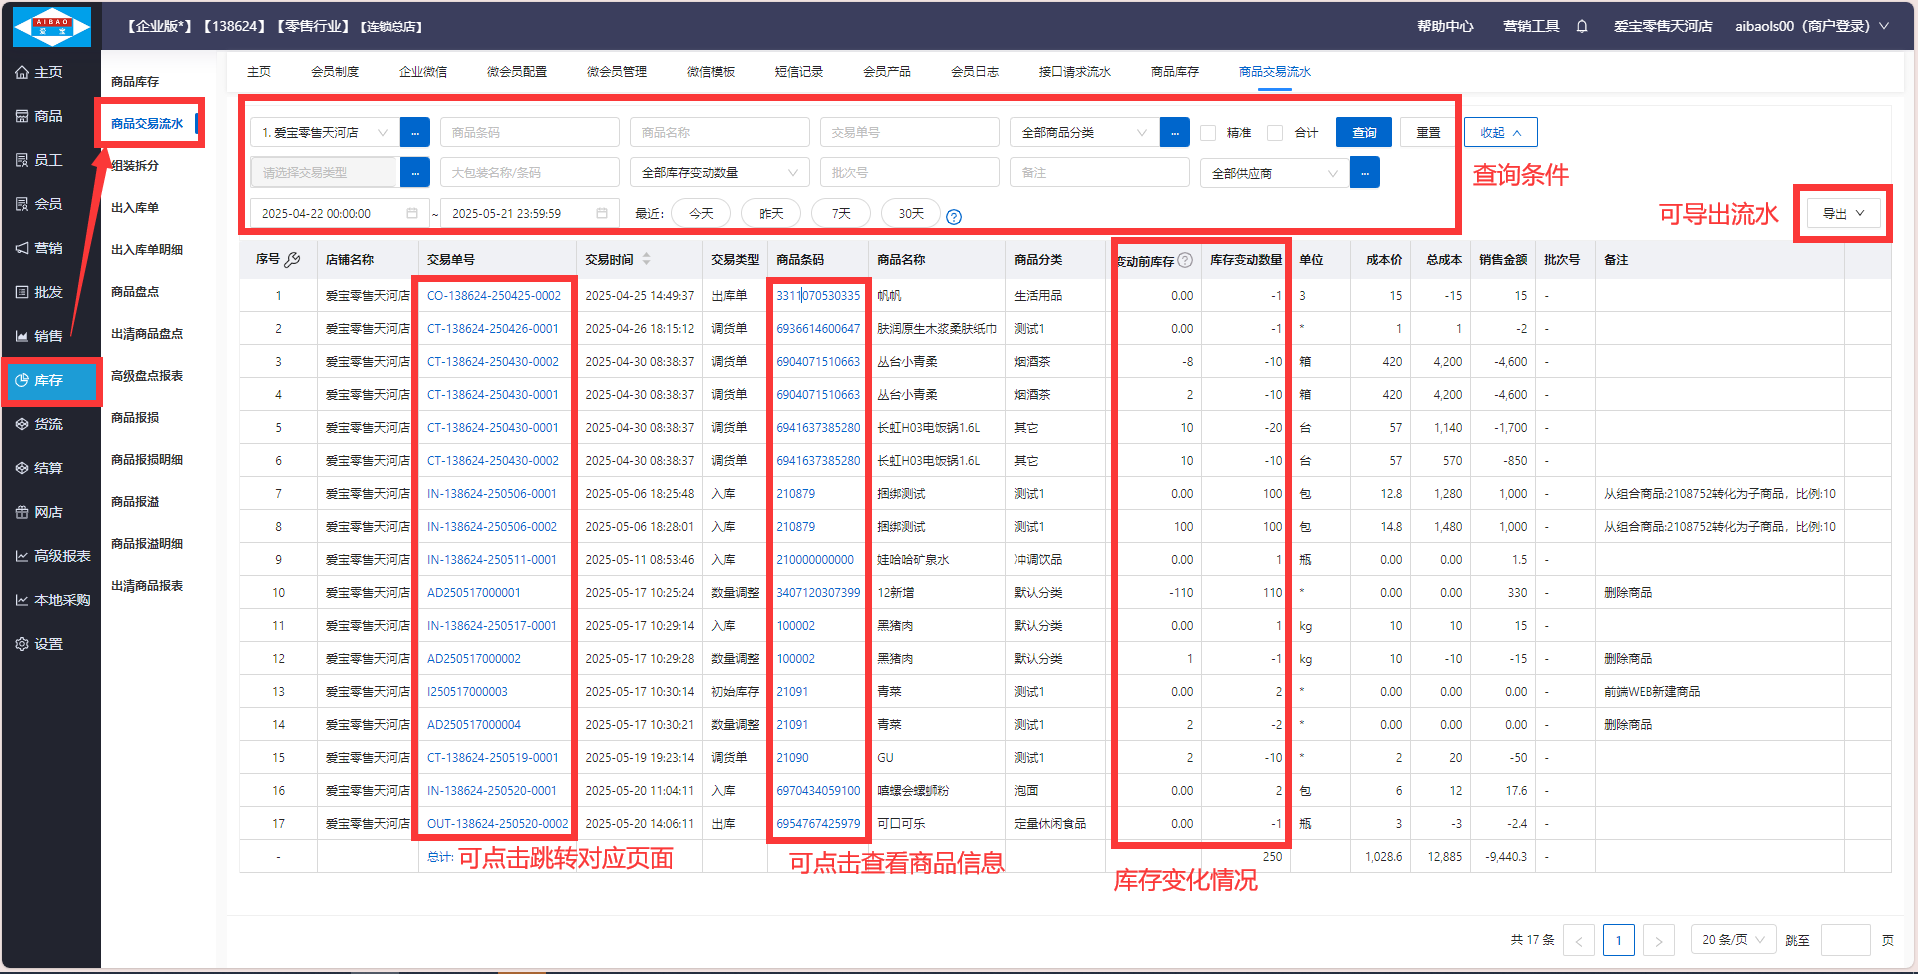Click help icon next to 变动前库存 header
This screenshot has width=1918, height=974.
point(1185,260)
